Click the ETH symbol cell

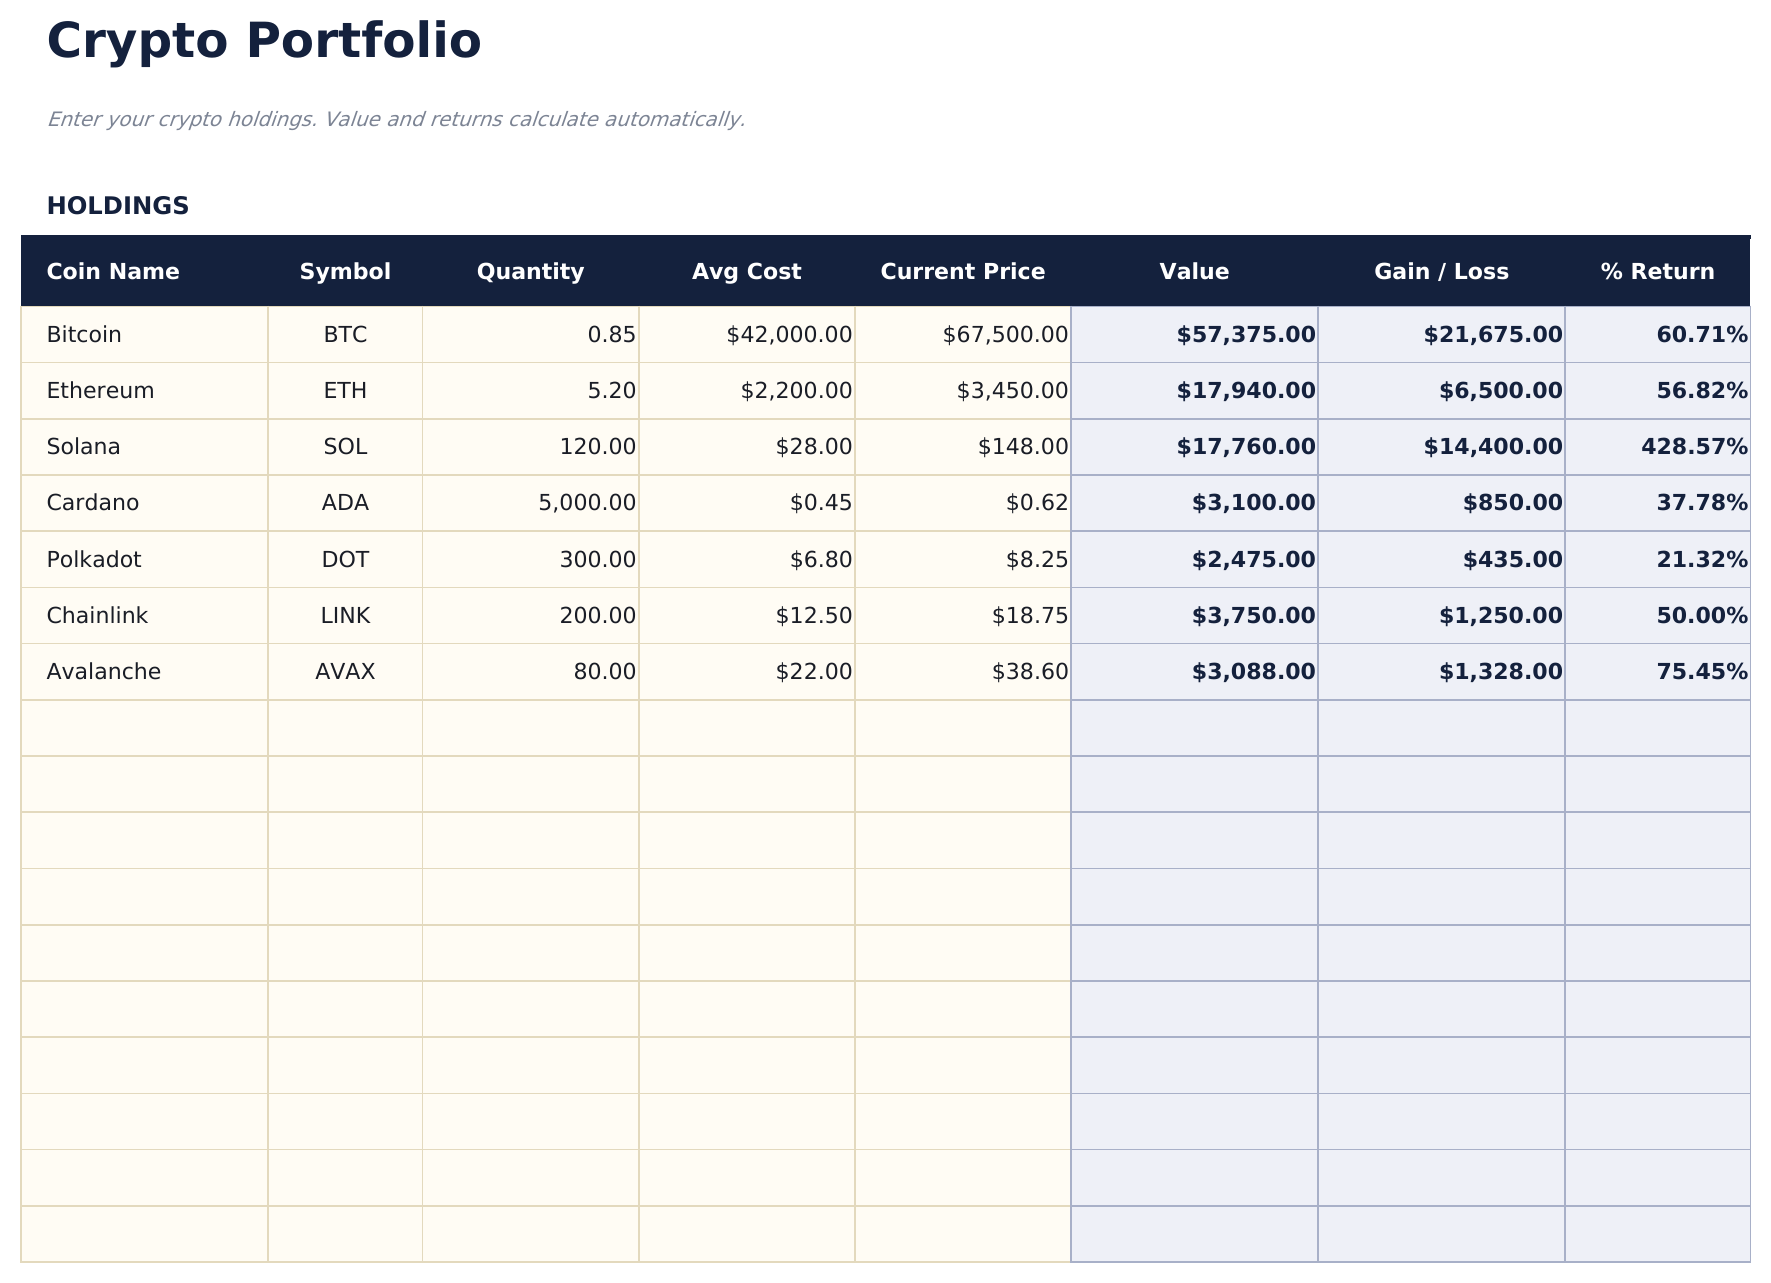[344, 391]
